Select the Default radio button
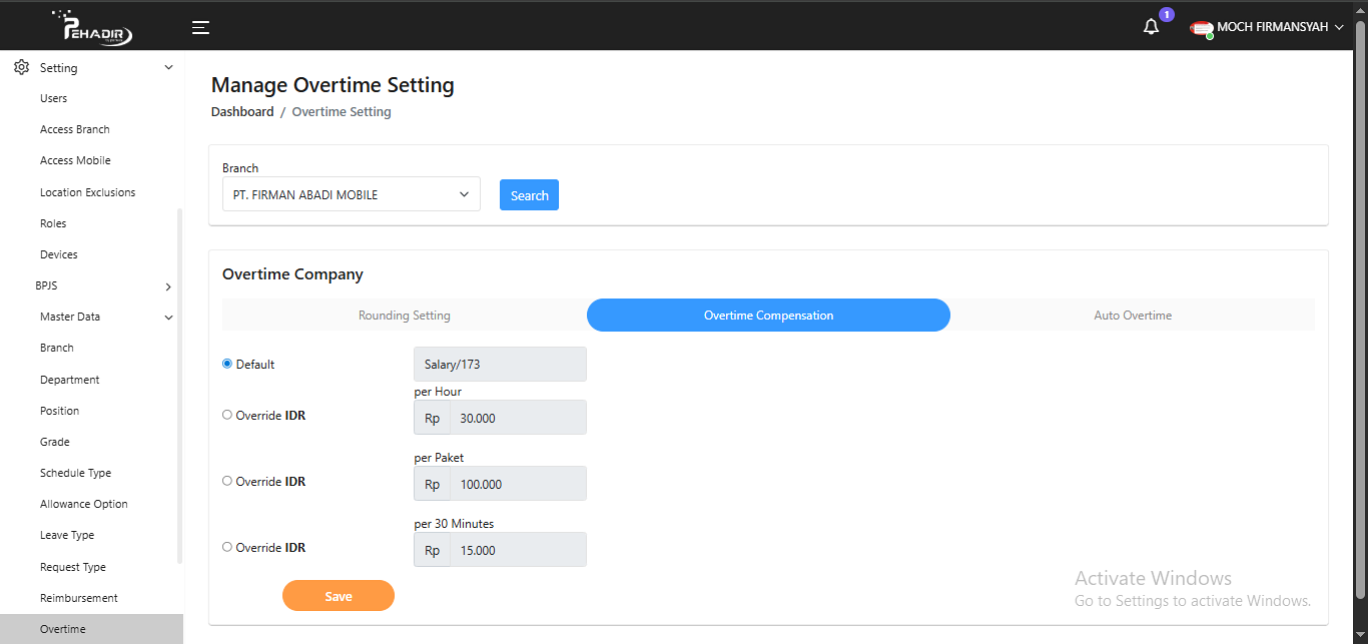 (227, 364)
